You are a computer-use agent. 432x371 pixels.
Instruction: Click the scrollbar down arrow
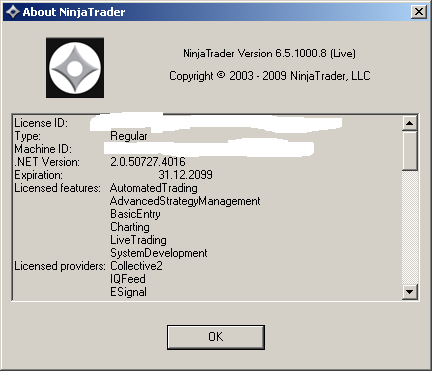(409, 292)
